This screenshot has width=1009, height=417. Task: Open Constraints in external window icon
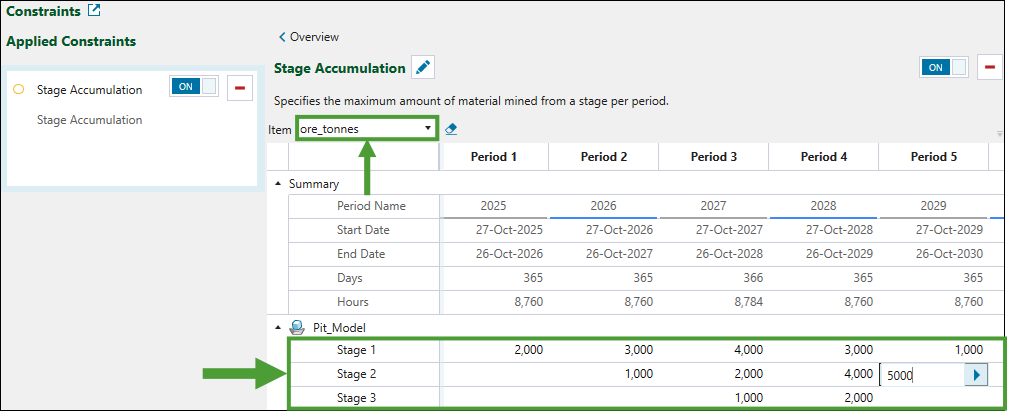pyautogui.click(x=94, y=11)
